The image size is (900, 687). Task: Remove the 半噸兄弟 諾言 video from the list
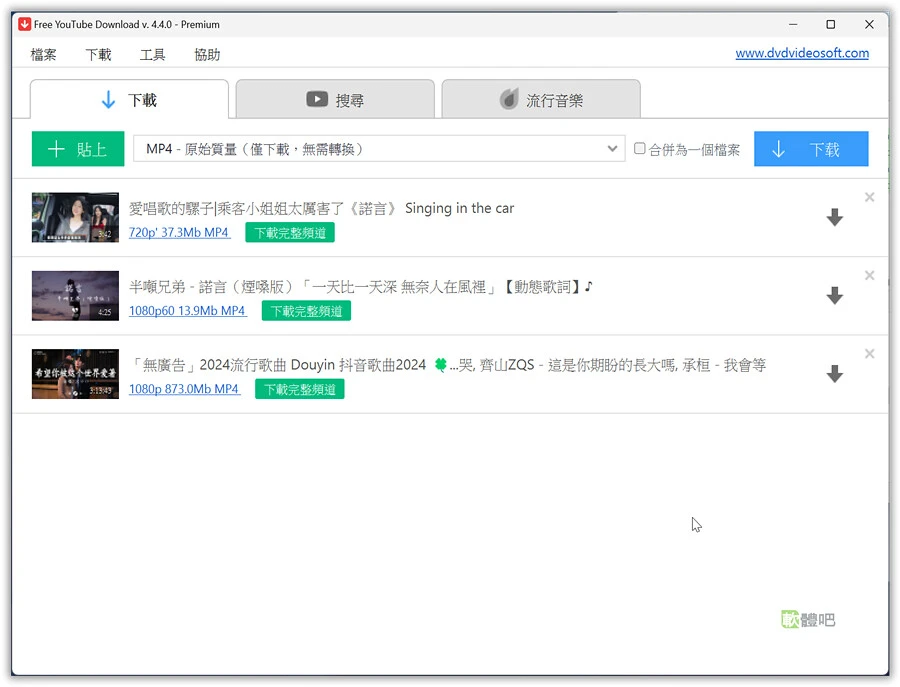point(870,275)
